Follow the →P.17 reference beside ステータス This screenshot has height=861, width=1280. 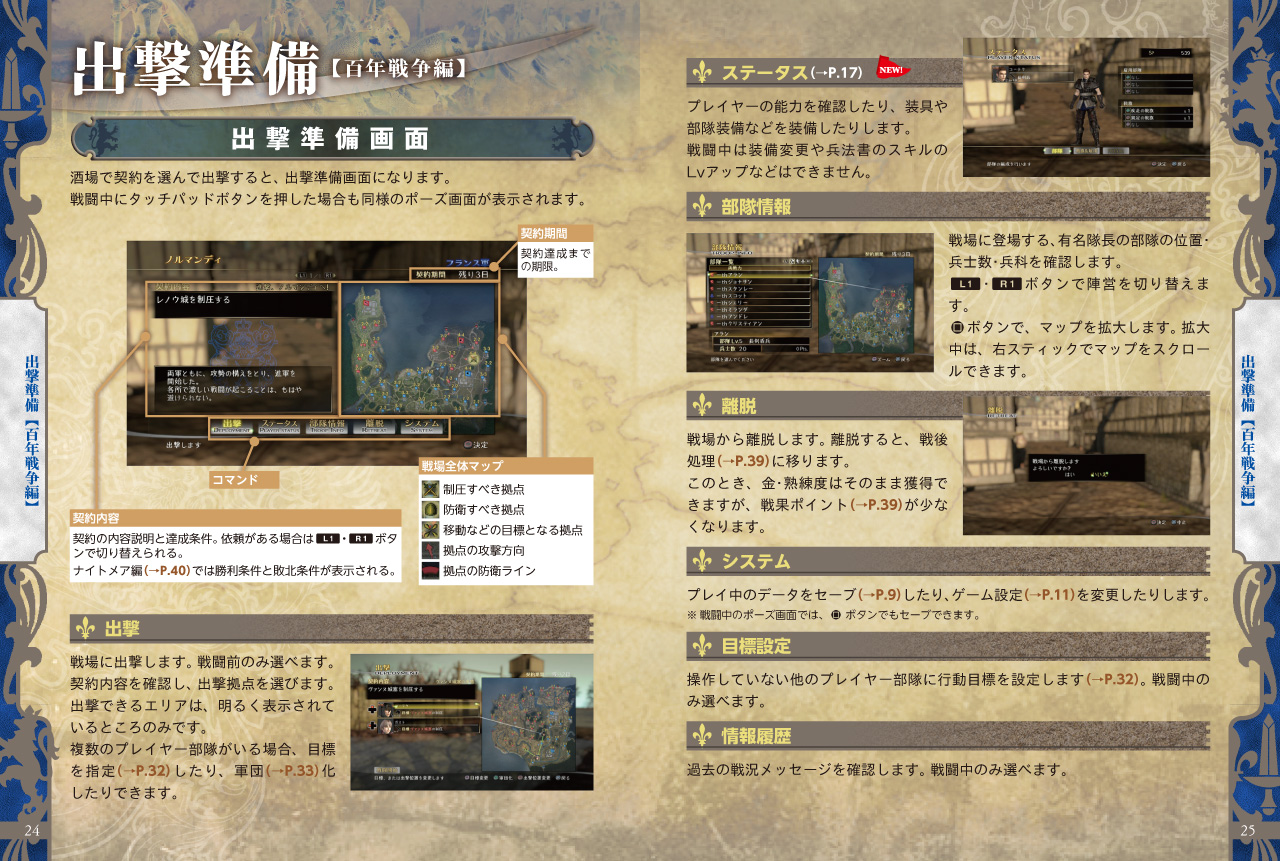pos(837,73)
